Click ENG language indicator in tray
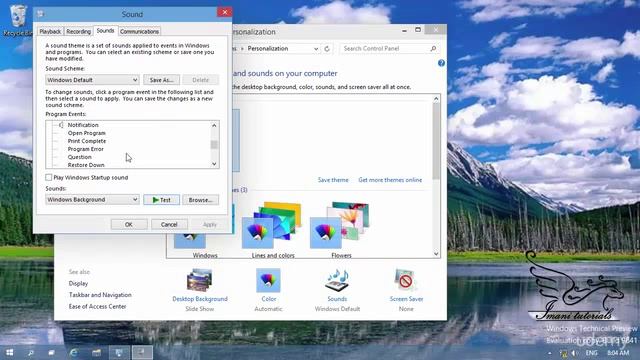The width and height of the screenshot is (640, 360). (x=591, y=353)
